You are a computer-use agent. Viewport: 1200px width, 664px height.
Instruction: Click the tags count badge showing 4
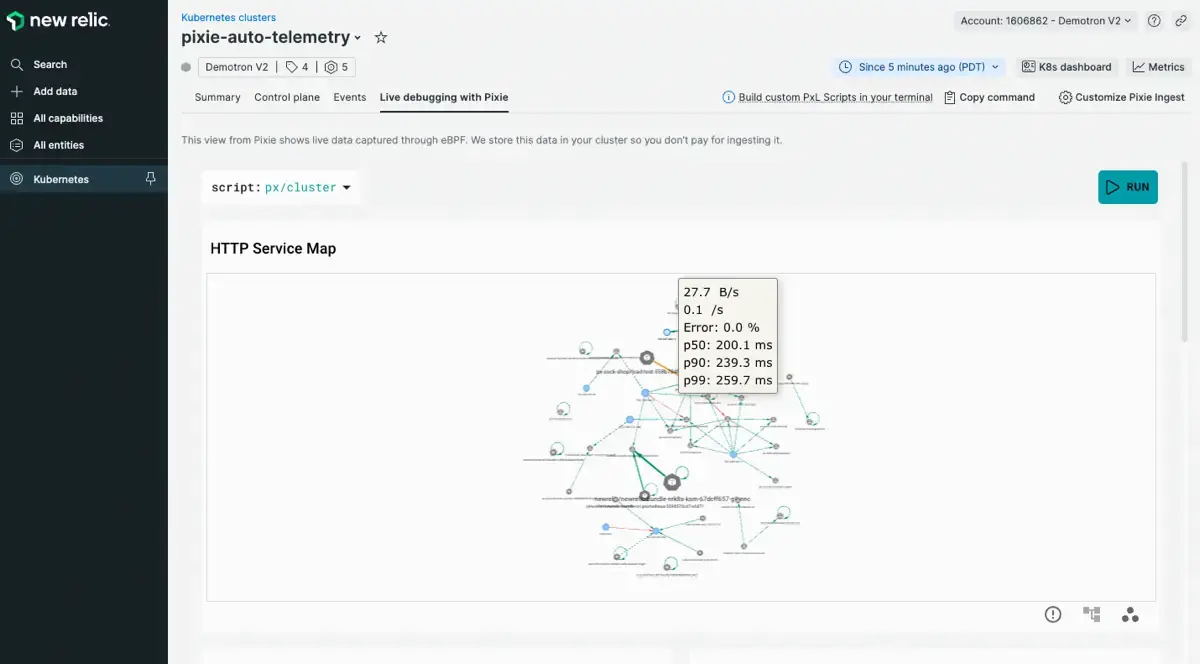297,67
